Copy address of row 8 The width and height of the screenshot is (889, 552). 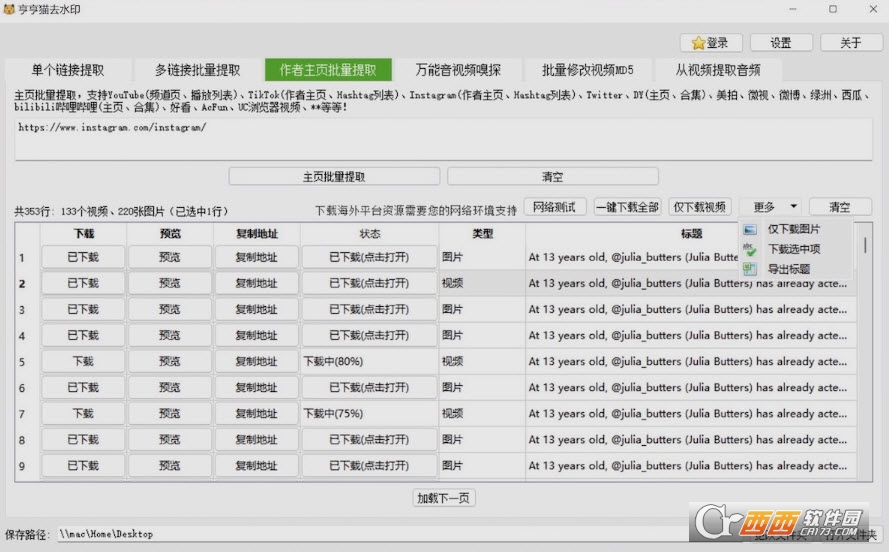tap(256, 440)
